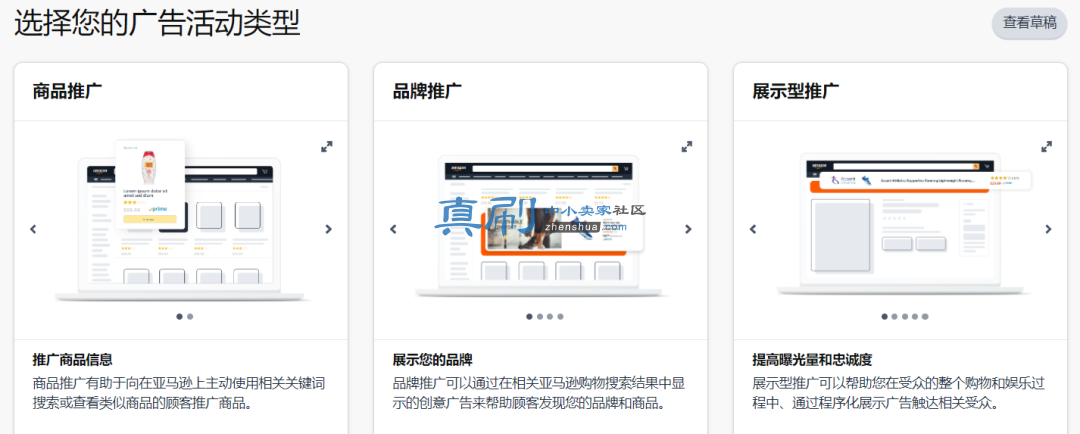This screenshot has height=434, width=1080.
Task: Select second dot in 展示型推广 carousel
Action: pos(894,317)
